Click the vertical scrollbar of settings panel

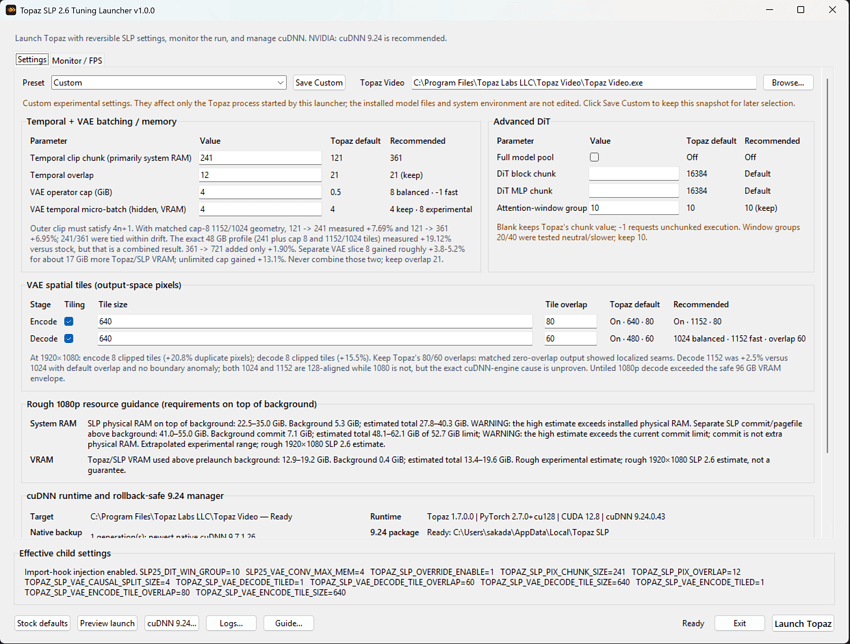(827, 266)
